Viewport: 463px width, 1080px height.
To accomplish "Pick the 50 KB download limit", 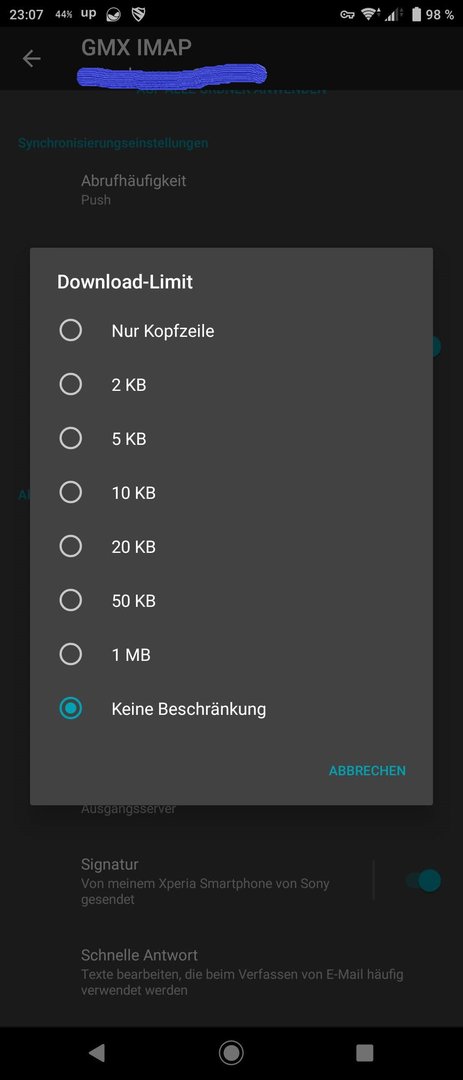I will coord(70,601).
